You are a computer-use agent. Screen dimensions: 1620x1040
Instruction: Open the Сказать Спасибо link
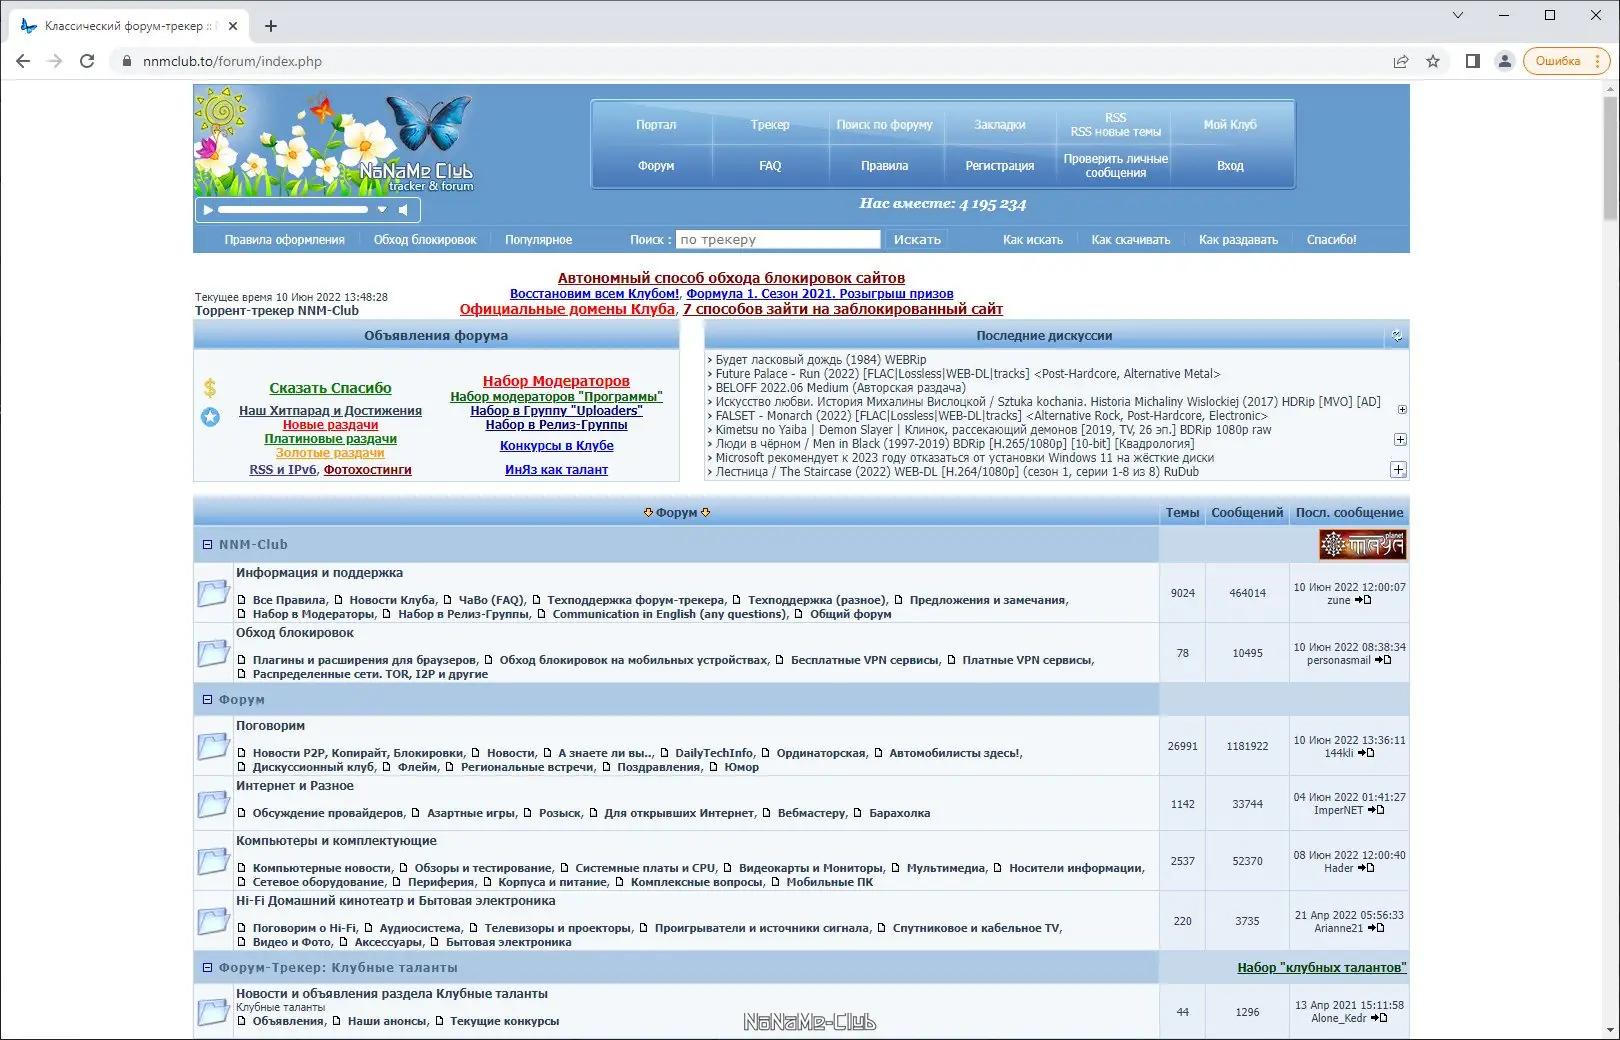tap(330, 388)
